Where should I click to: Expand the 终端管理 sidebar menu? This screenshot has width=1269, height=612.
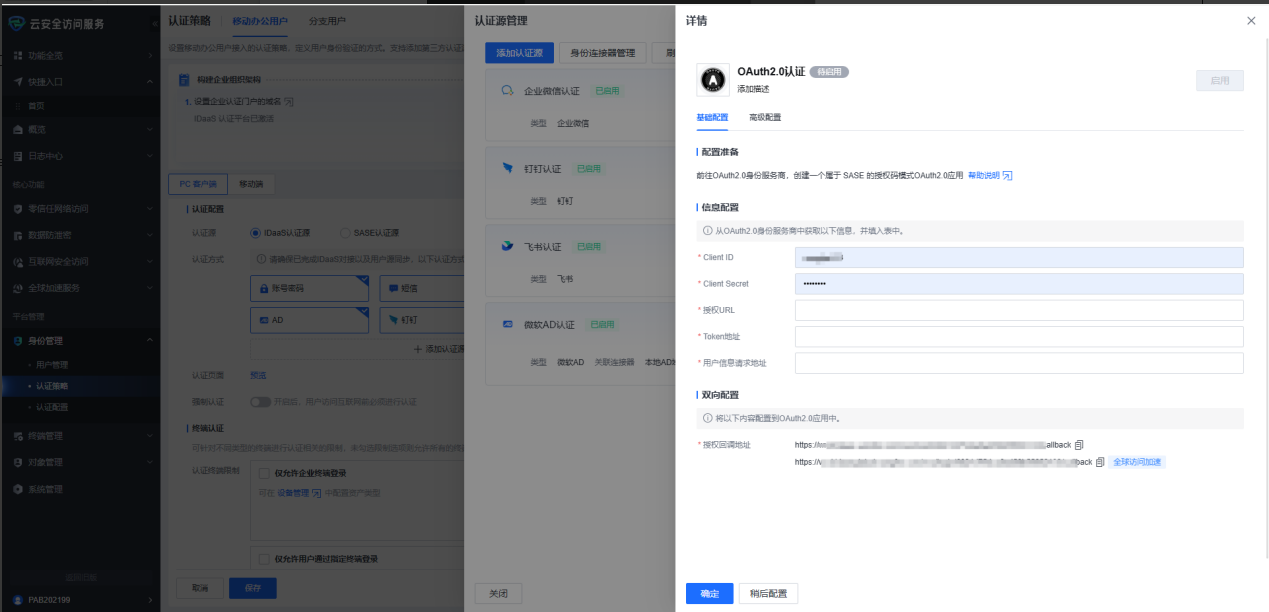tap(149, 436)
